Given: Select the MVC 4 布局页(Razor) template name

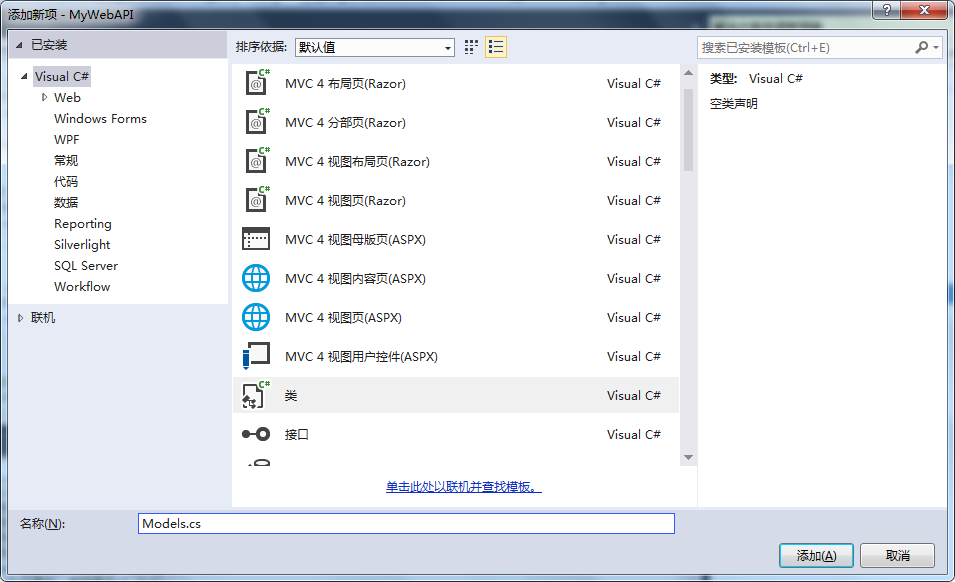Looking at the screenshot, I should coord(345,83).
